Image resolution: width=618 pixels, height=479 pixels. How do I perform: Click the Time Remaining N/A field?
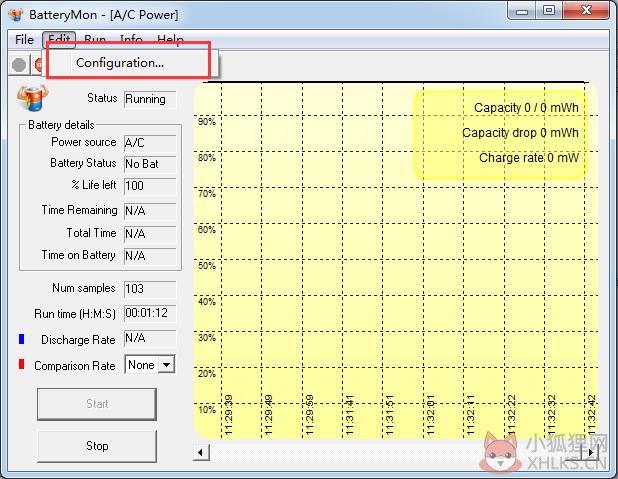tap(150, 211)
